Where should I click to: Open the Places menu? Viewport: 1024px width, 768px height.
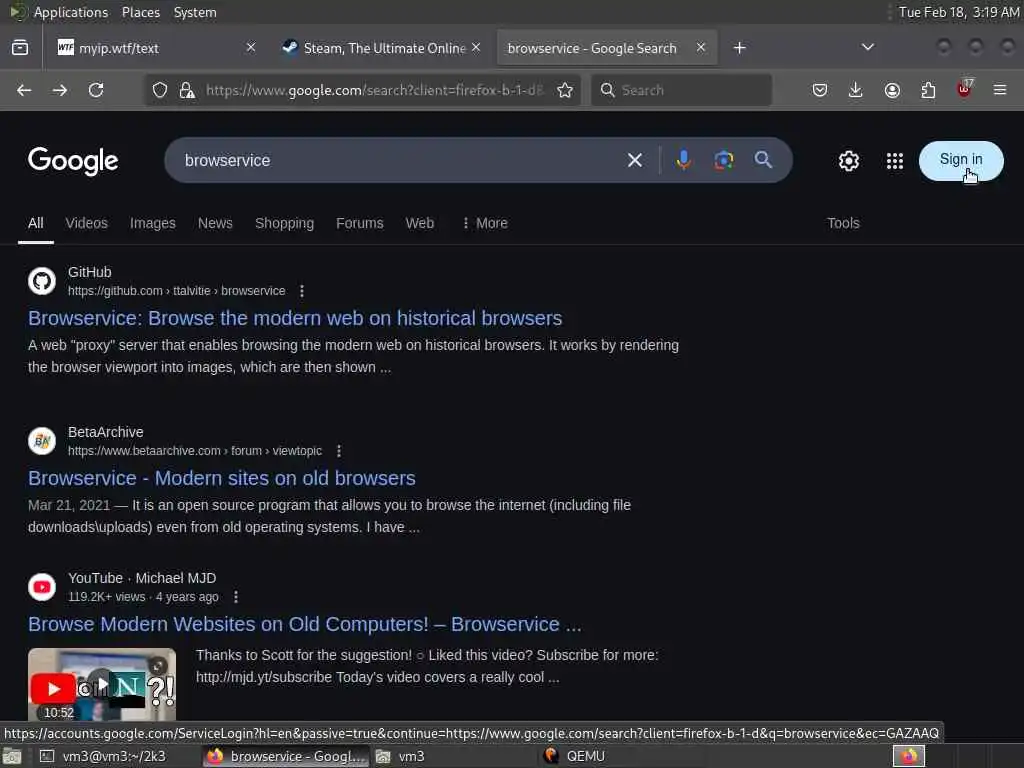[140, 12]
